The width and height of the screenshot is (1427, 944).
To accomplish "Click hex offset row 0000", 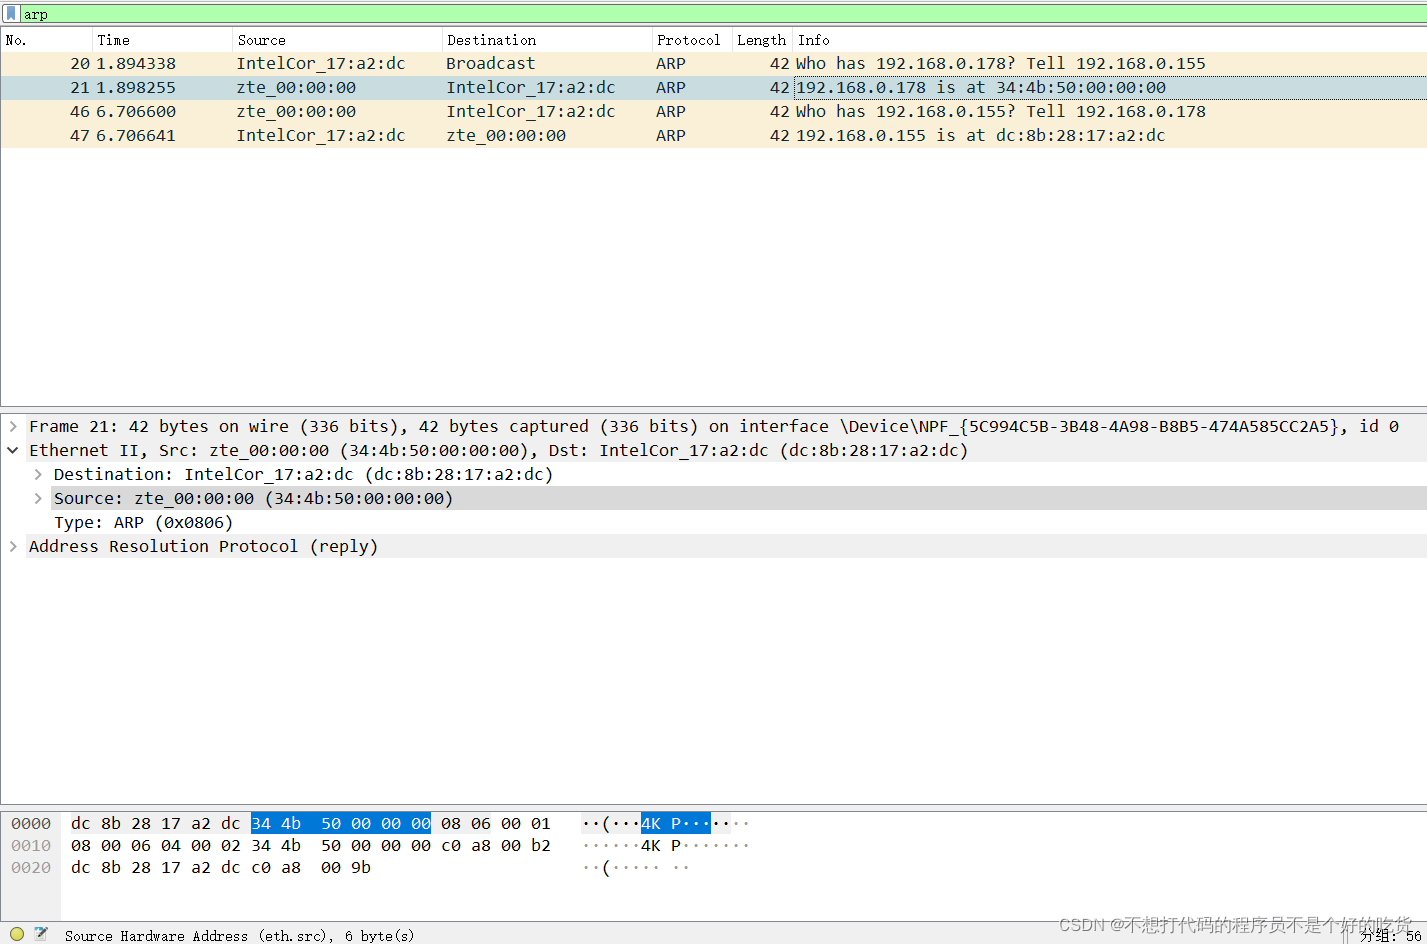I will (31, 823).
